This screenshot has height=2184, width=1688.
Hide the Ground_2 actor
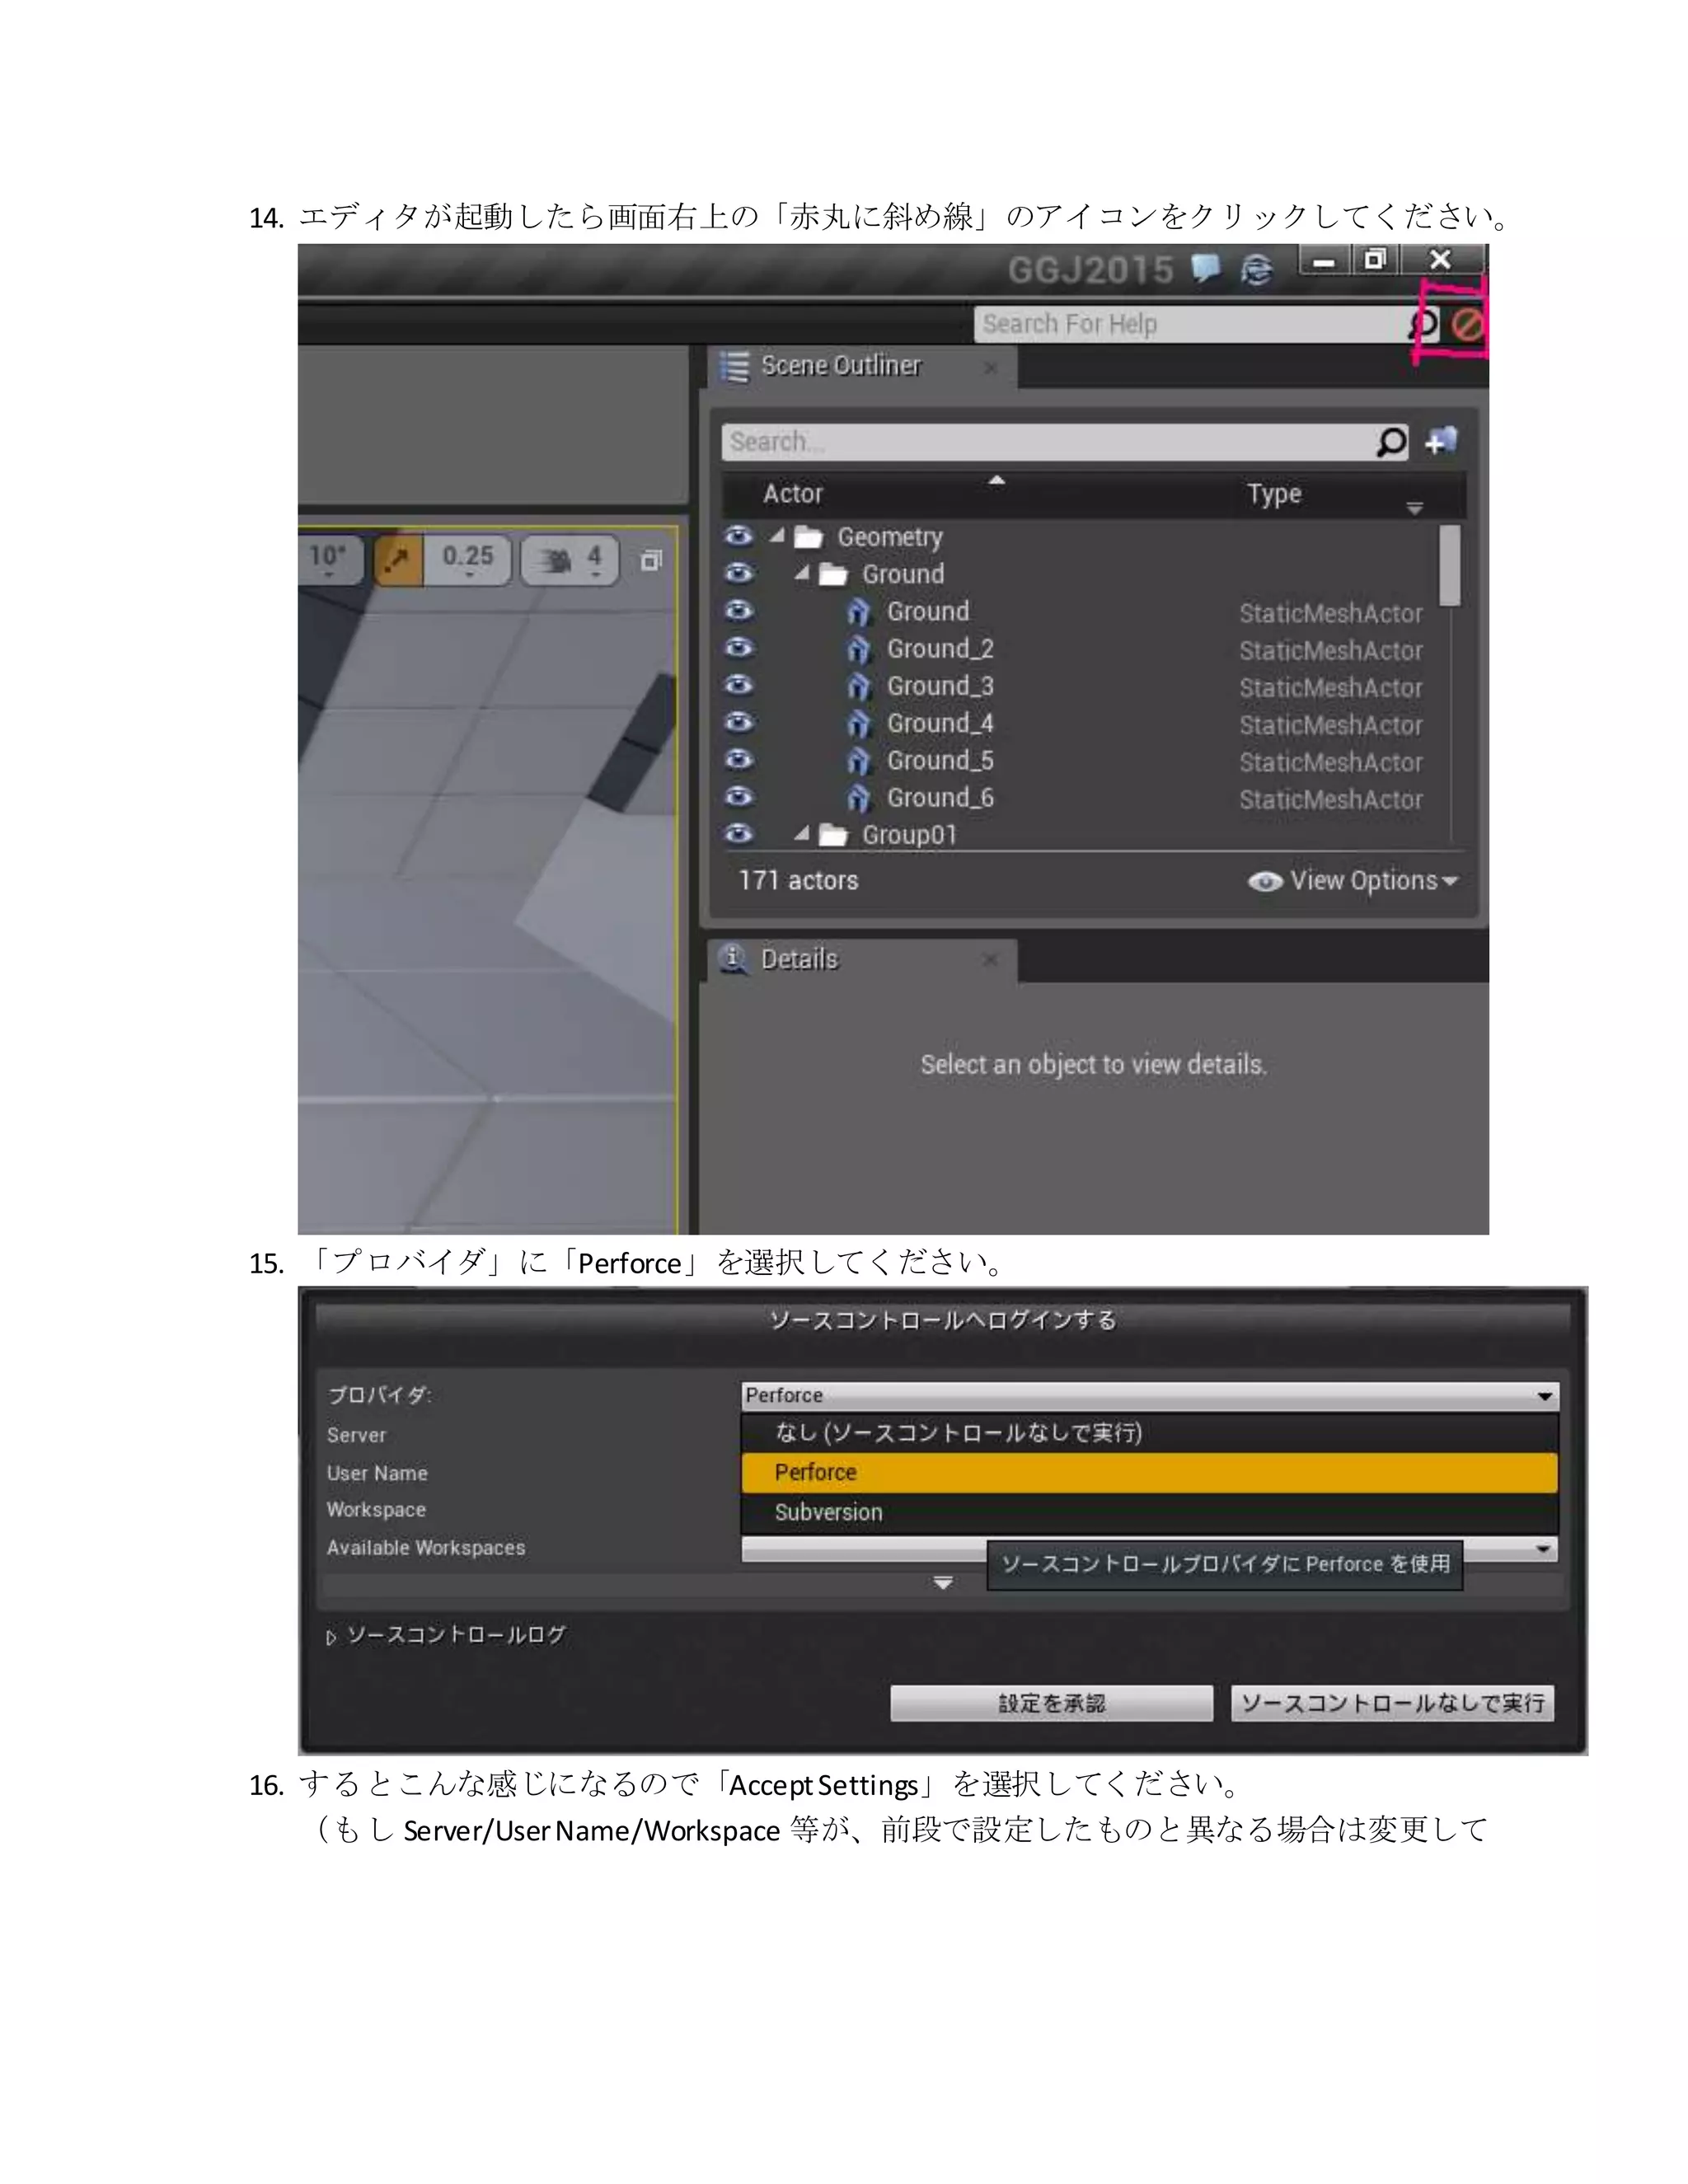(738, 648)
